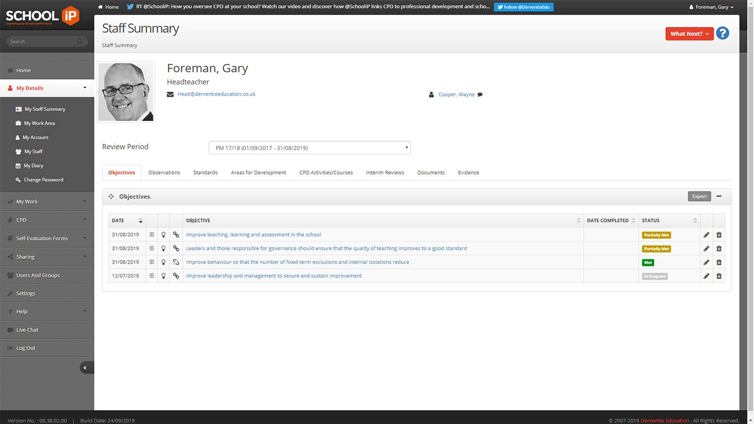Click lightbulb icon in 'Leaders and those' row
This screenshot has height=424, width=754.
(163, 249)
